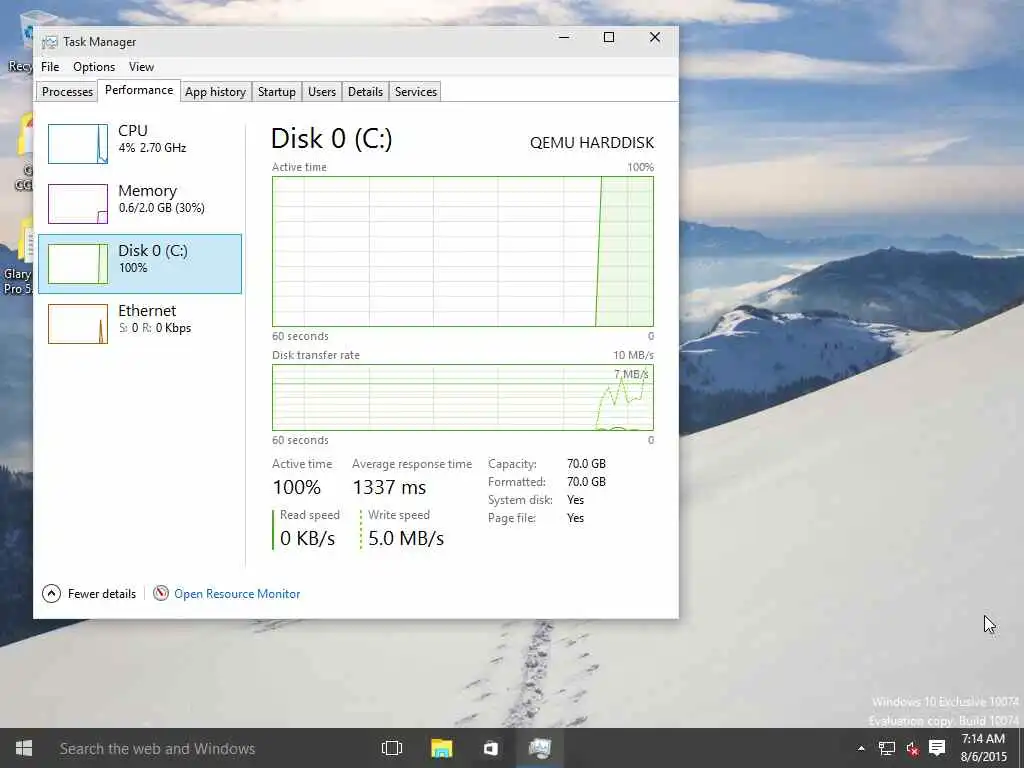Screen dimensions: 1024x768
Task: Click the 5.0 MB/s write speed value
Action: click(x=406, y=538)
